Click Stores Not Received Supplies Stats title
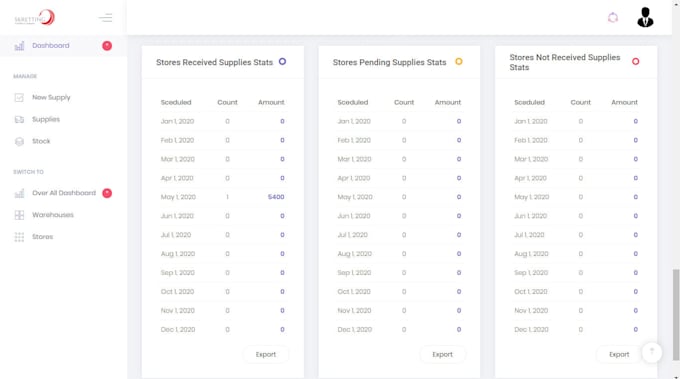680x379 pixels. (565, 62)
